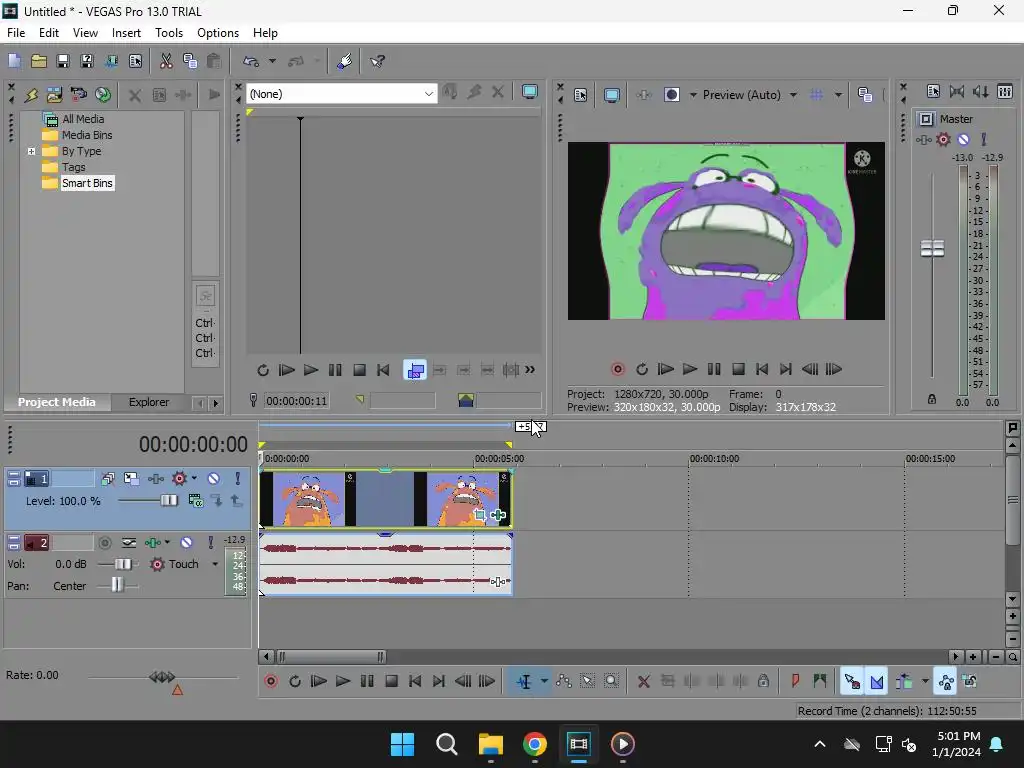Open Google Chrome from the taskbar

point(535,744)
